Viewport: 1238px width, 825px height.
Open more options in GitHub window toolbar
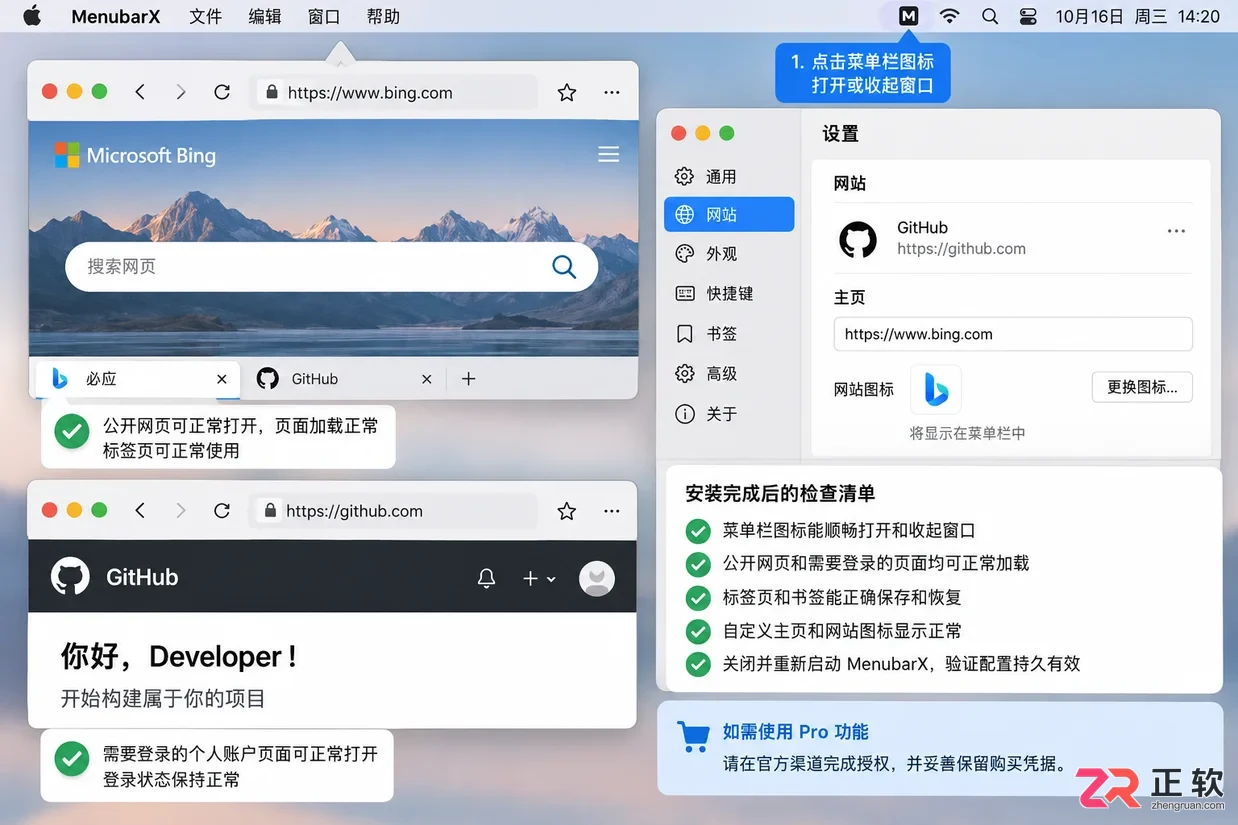tap(612, 511)
